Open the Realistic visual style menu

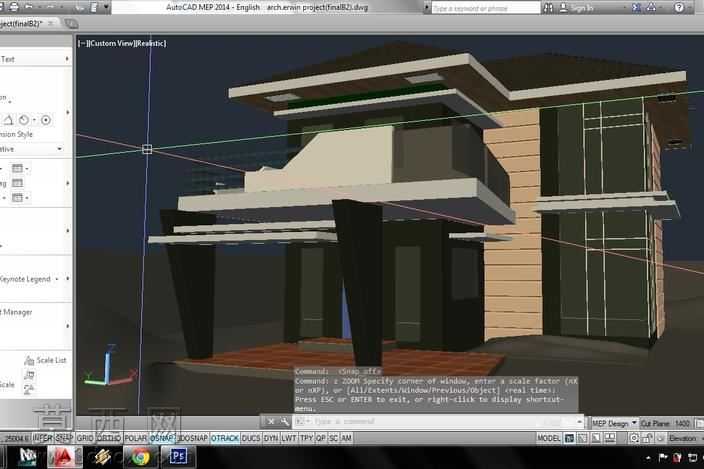click(x=150, y=44)
